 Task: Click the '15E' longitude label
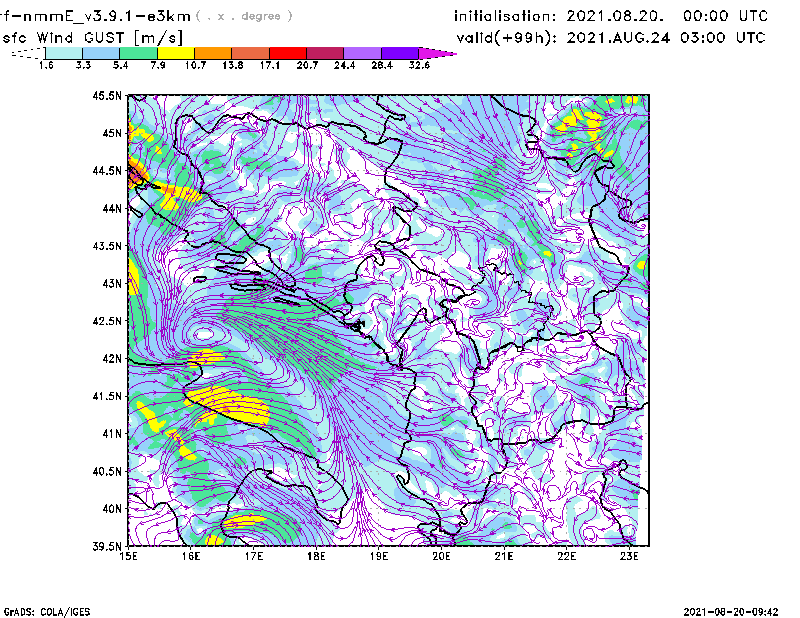(129, 556)
